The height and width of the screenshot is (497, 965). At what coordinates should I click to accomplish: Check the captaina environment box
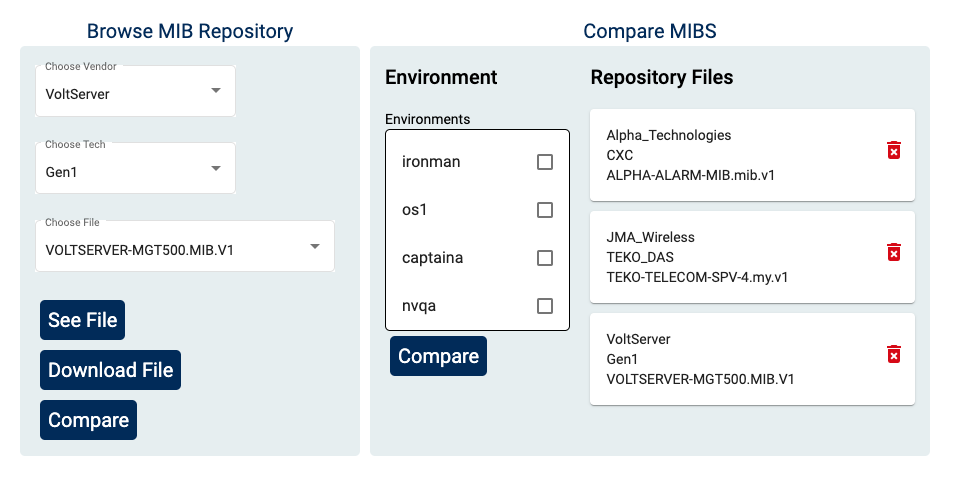pos(545,258)
